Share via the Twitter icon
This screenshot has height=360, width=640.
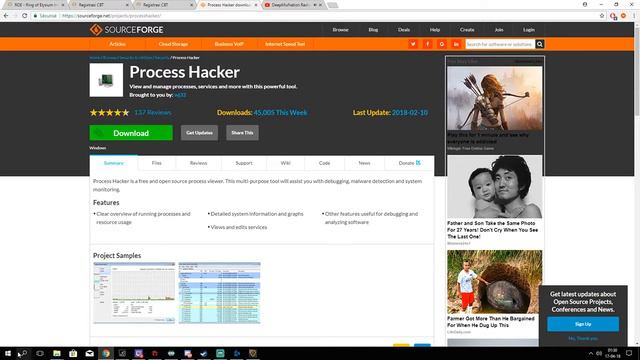click(413, 44)
